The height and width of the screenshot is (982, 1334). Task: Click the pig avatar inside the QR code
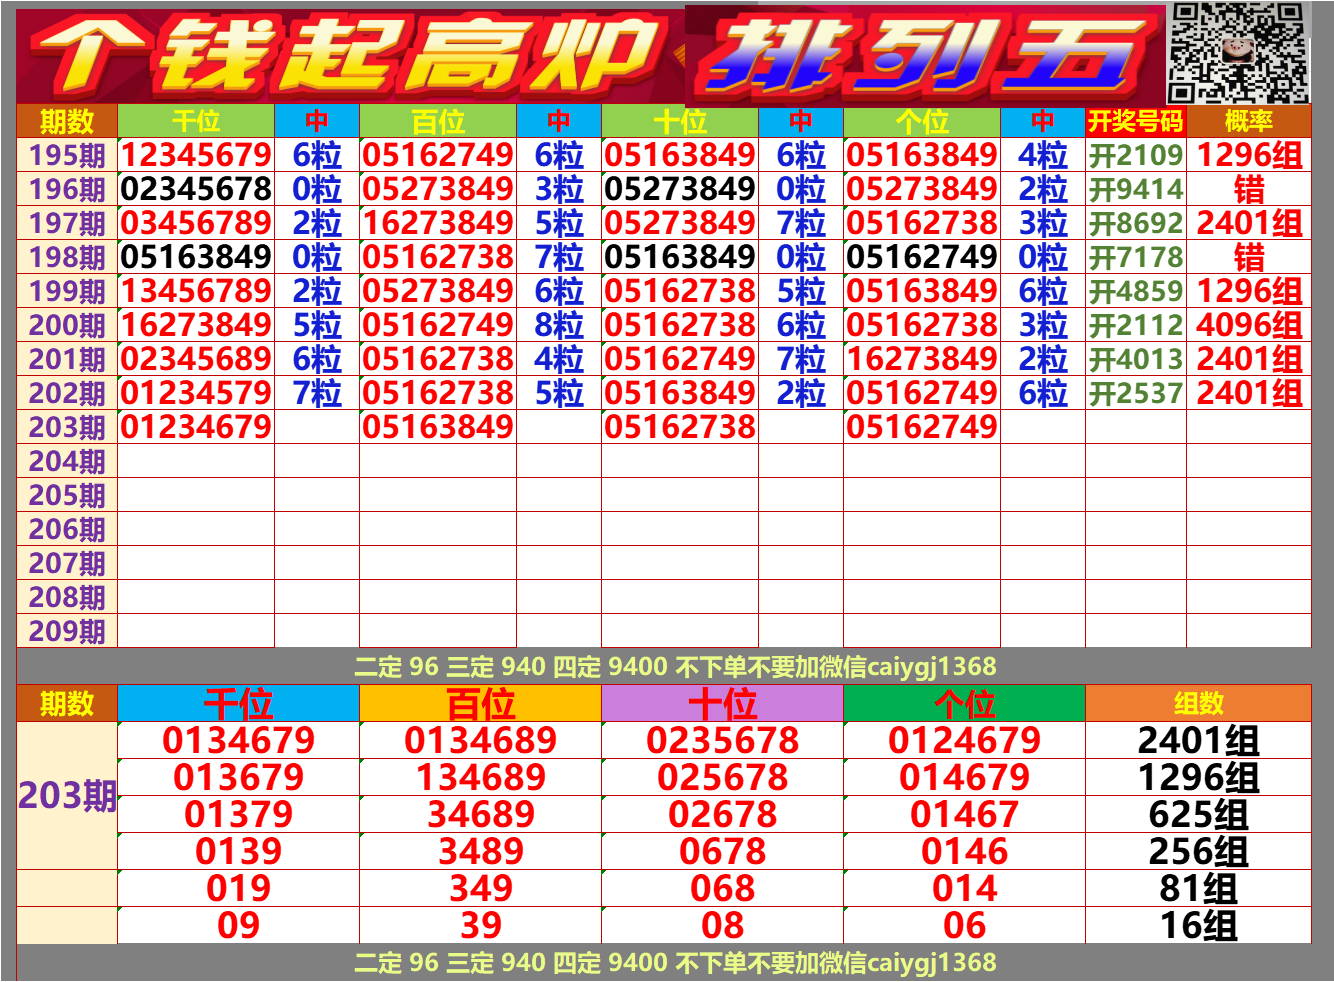tap(1240, 50)
